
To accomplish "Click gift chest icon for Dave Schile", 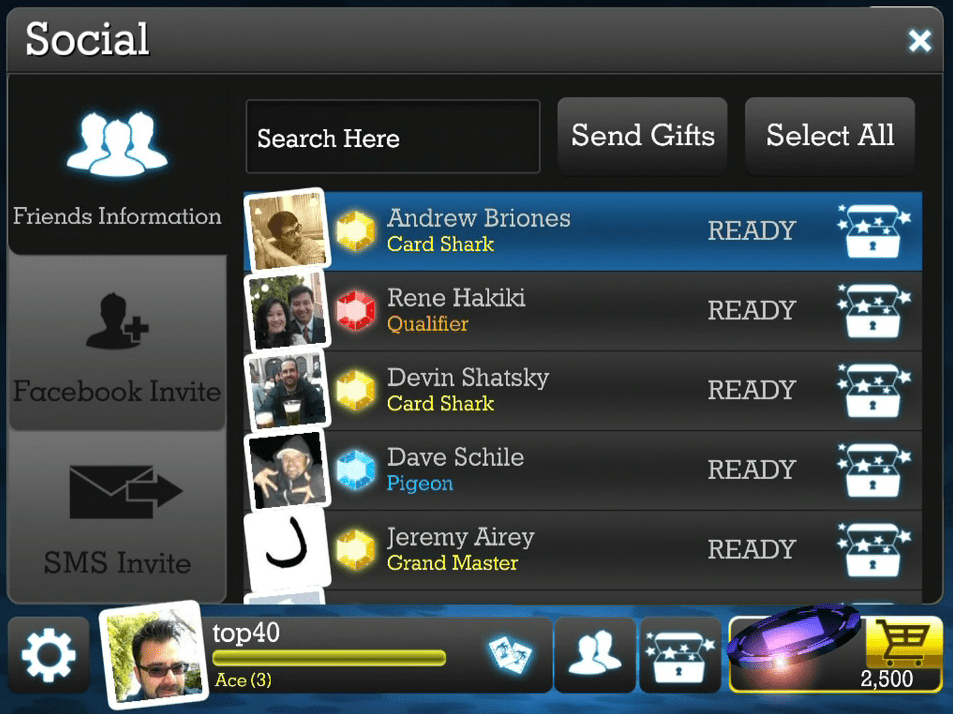I will (873, 470).
